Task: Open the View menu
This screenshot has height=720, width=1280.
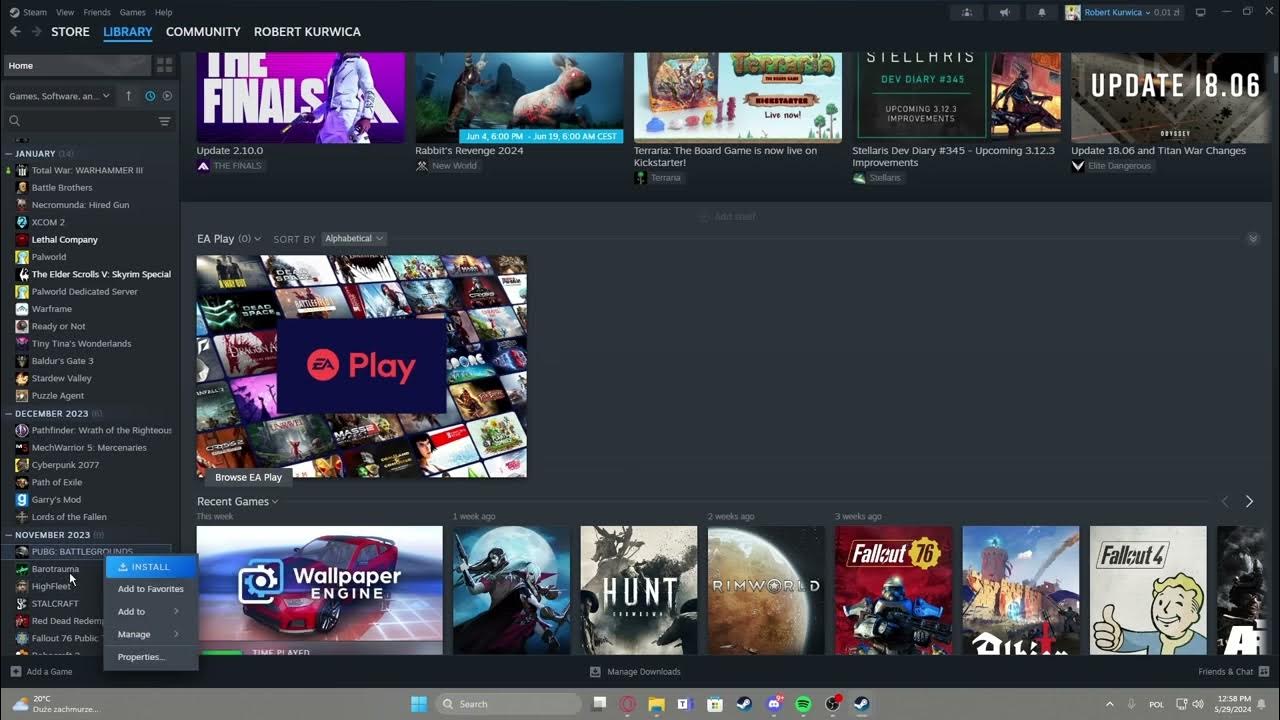Action: pyautogui.click(x=65, y=12)
